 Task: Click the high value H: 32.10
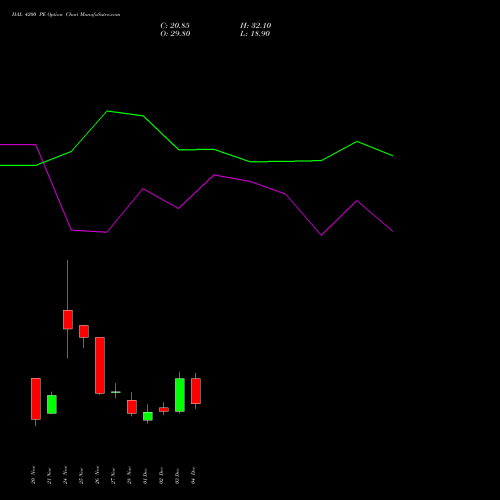pyautogui.click(x=255, y=26)
